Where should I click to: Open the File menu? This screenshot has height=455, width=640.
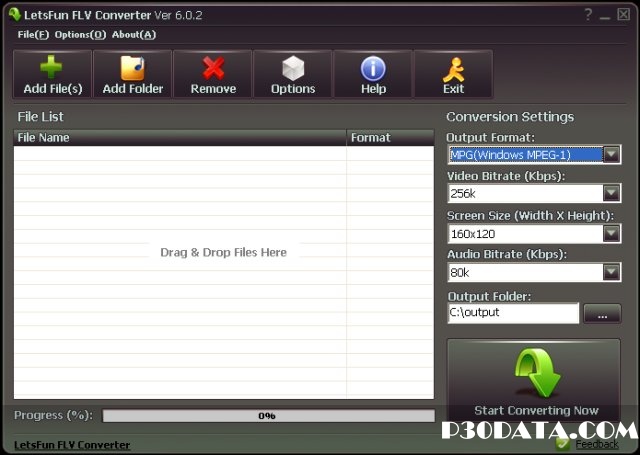(x=33, y=34)
